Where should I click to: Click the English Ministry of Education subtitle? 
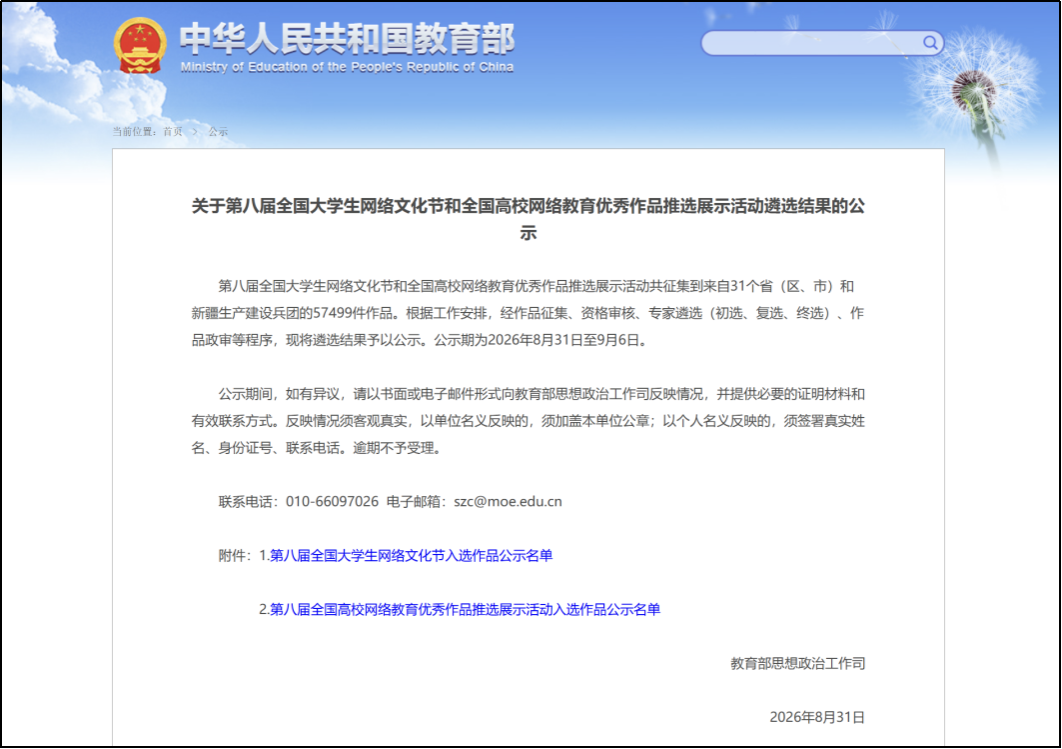pyautogui.click(x=347, y=67)
